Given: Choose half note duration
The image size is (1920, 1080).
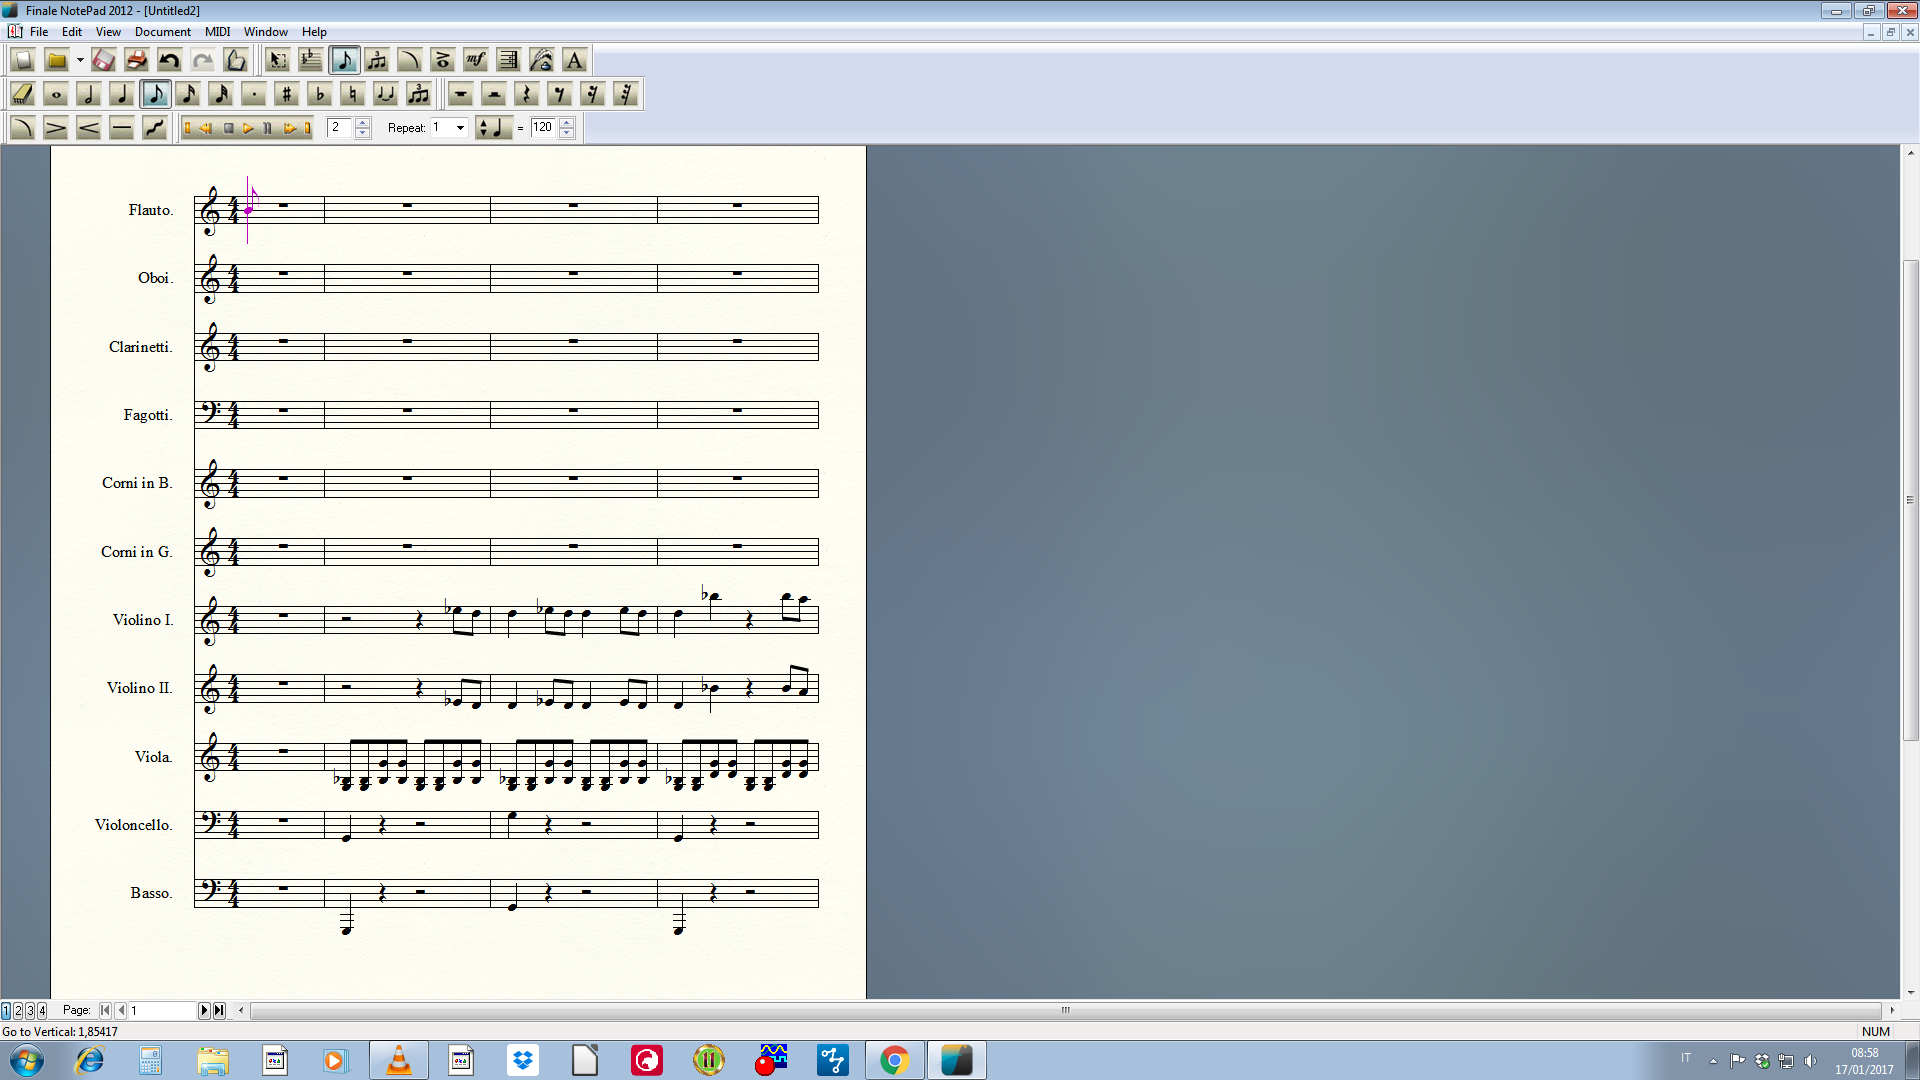Looking at the screenshot, I should coord(89,94).
